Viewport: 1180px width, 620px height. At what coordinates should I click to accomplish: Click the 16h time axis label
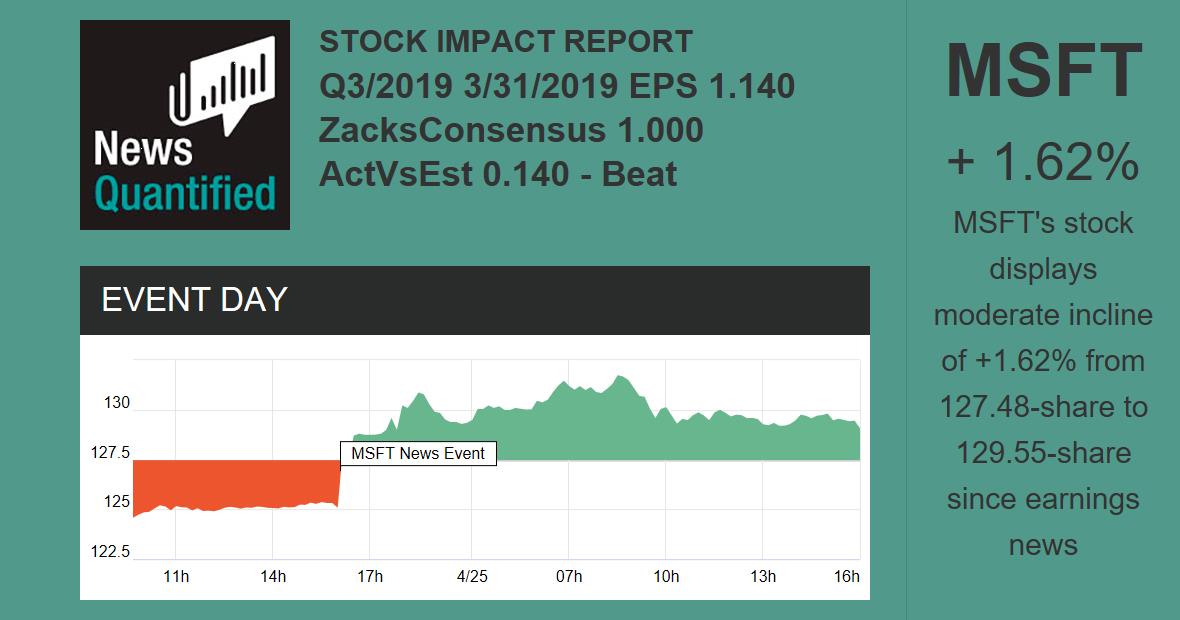click(x=846, y=577)
